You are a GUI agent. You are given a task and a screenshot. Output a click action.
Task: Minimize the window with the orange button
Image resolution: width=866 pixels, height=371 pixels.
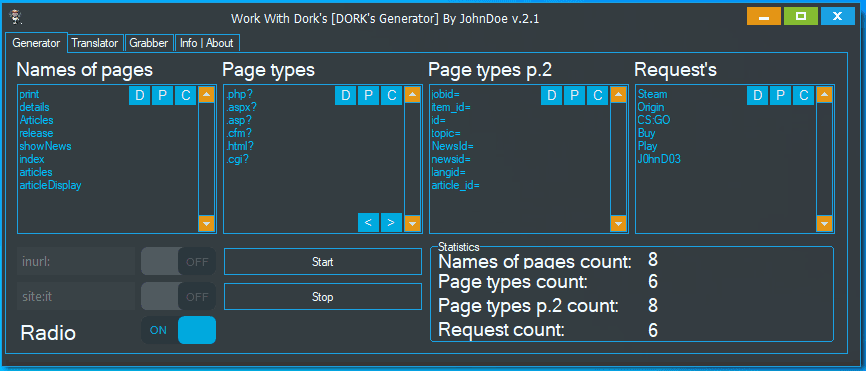coord(764,17)
